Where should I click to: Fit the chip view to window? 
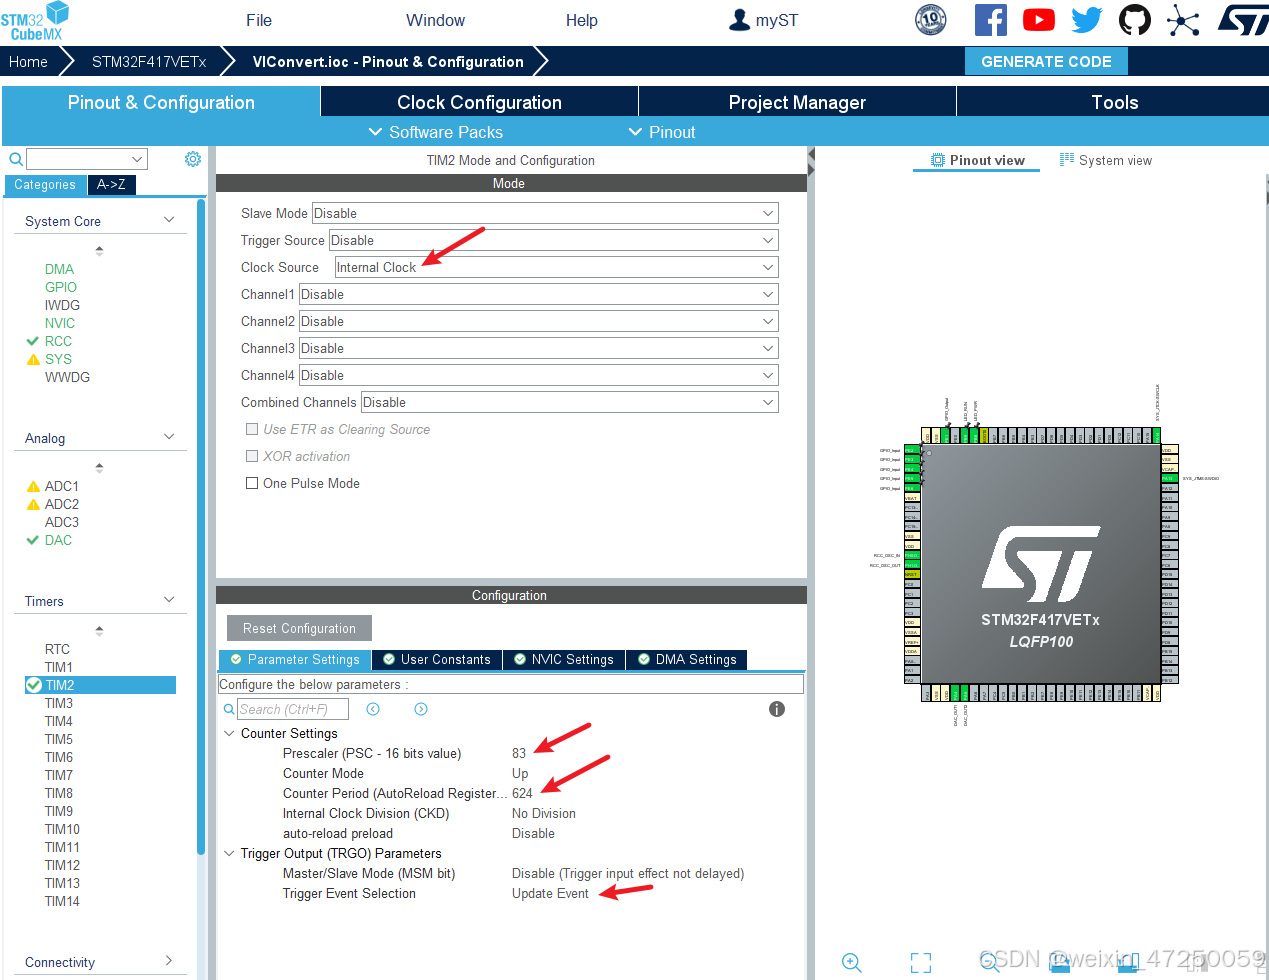click(x=921, y=962)
